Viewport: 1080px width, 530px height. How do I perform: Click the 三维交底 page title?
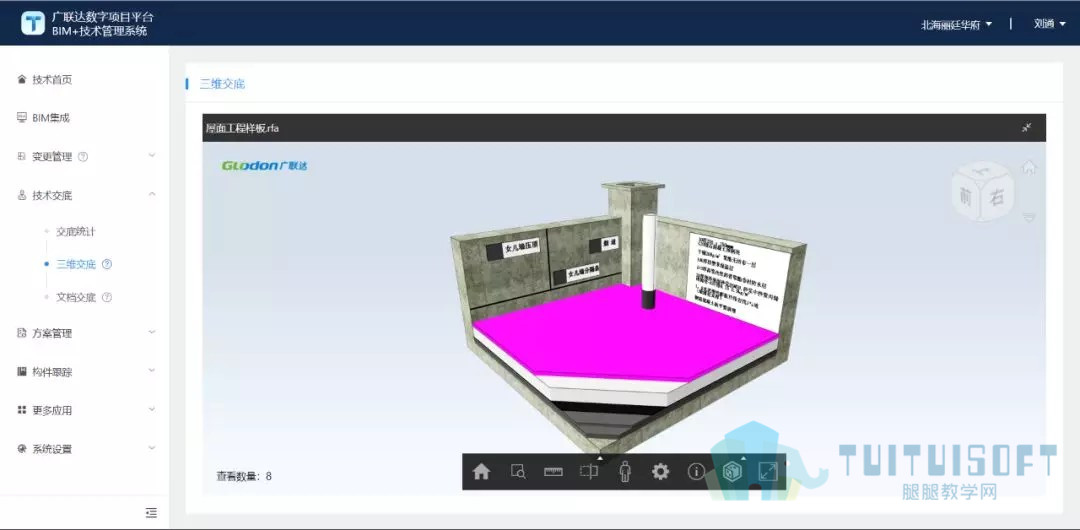222,84
